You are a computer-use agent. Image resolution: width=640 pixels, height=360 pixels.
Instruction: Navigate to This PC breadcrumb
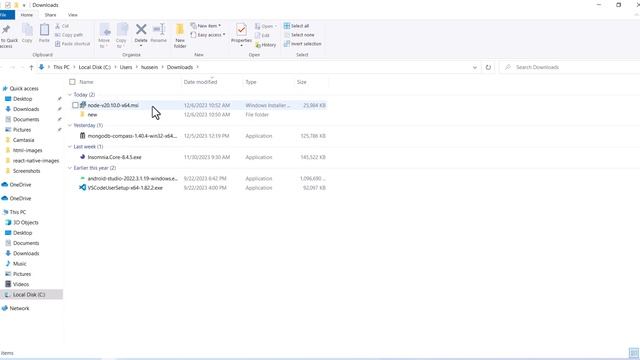click(61, 67)
